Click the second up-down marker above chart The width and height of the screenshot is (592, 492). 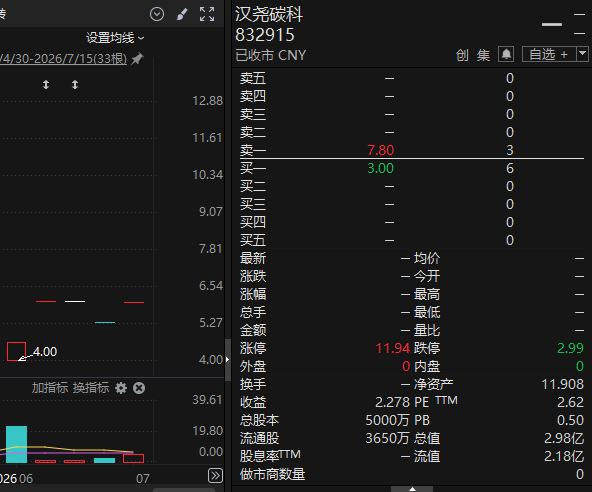tap(75, 85)
